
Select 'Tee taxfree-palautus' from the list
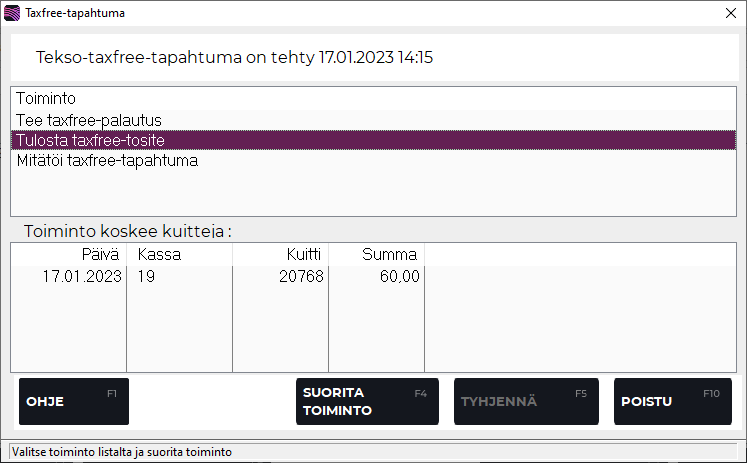pyautogui.click(x=89, y=120)
